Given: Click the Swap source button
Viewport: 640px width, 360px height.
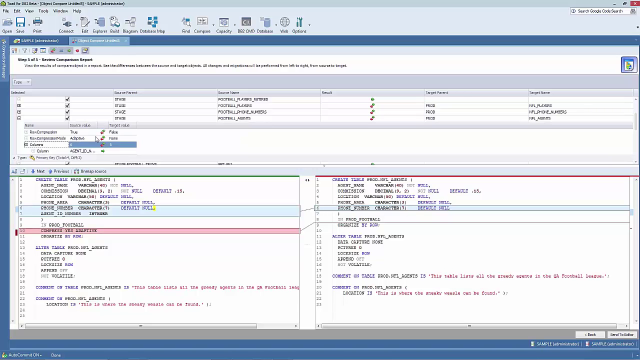Looking at the screenshot, I should tap(90, 171).
